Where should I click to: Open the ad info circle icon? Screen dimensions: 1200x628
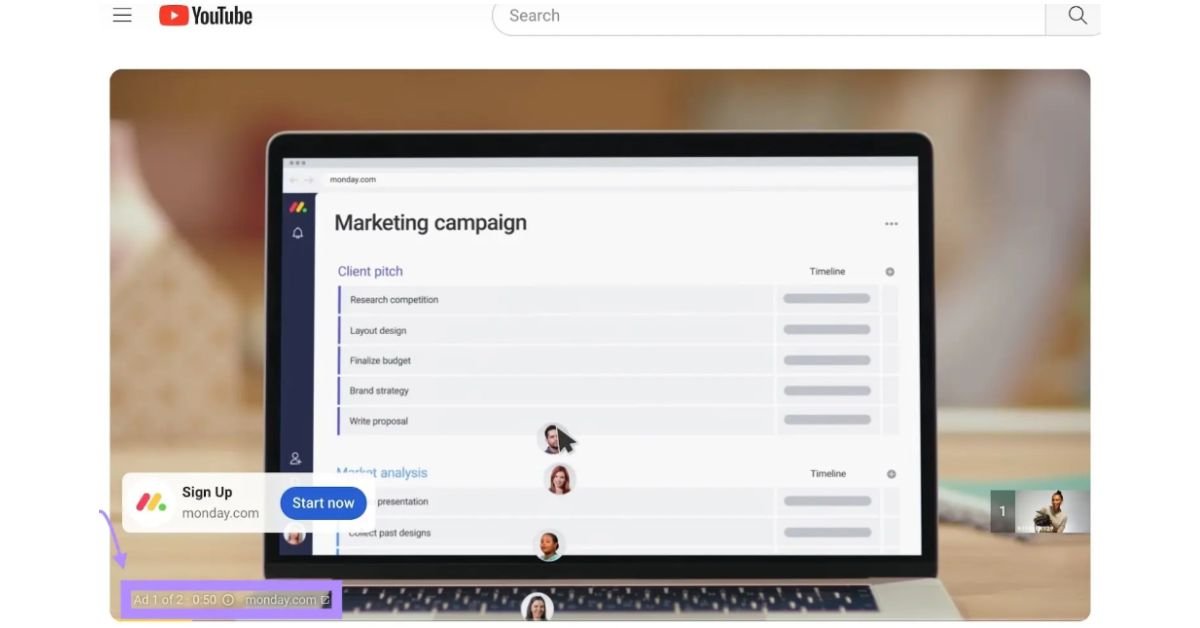[228, 600]
